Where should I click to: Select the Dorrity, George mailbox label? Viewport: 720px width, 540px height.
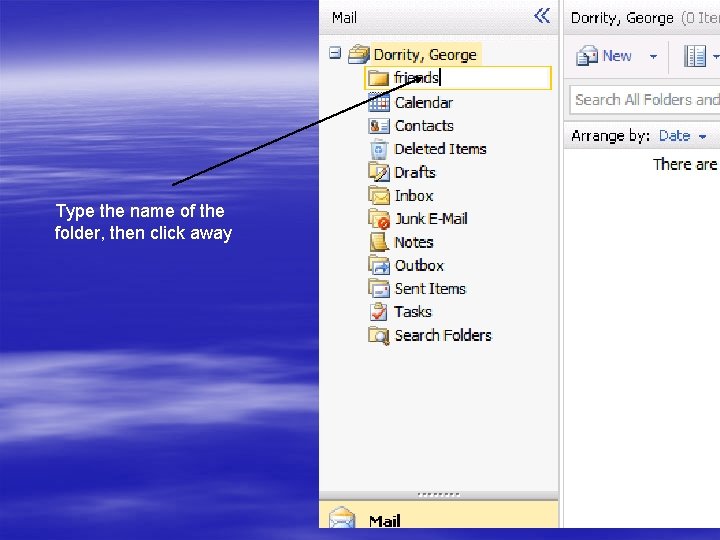(425, 55)
